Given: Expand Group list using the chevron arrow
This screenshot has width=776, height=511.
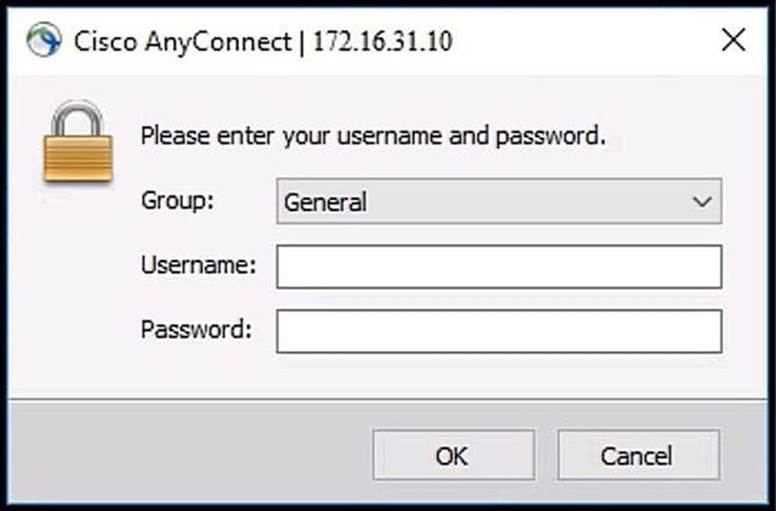Looking at the screenshot, I should click(701, 202).
